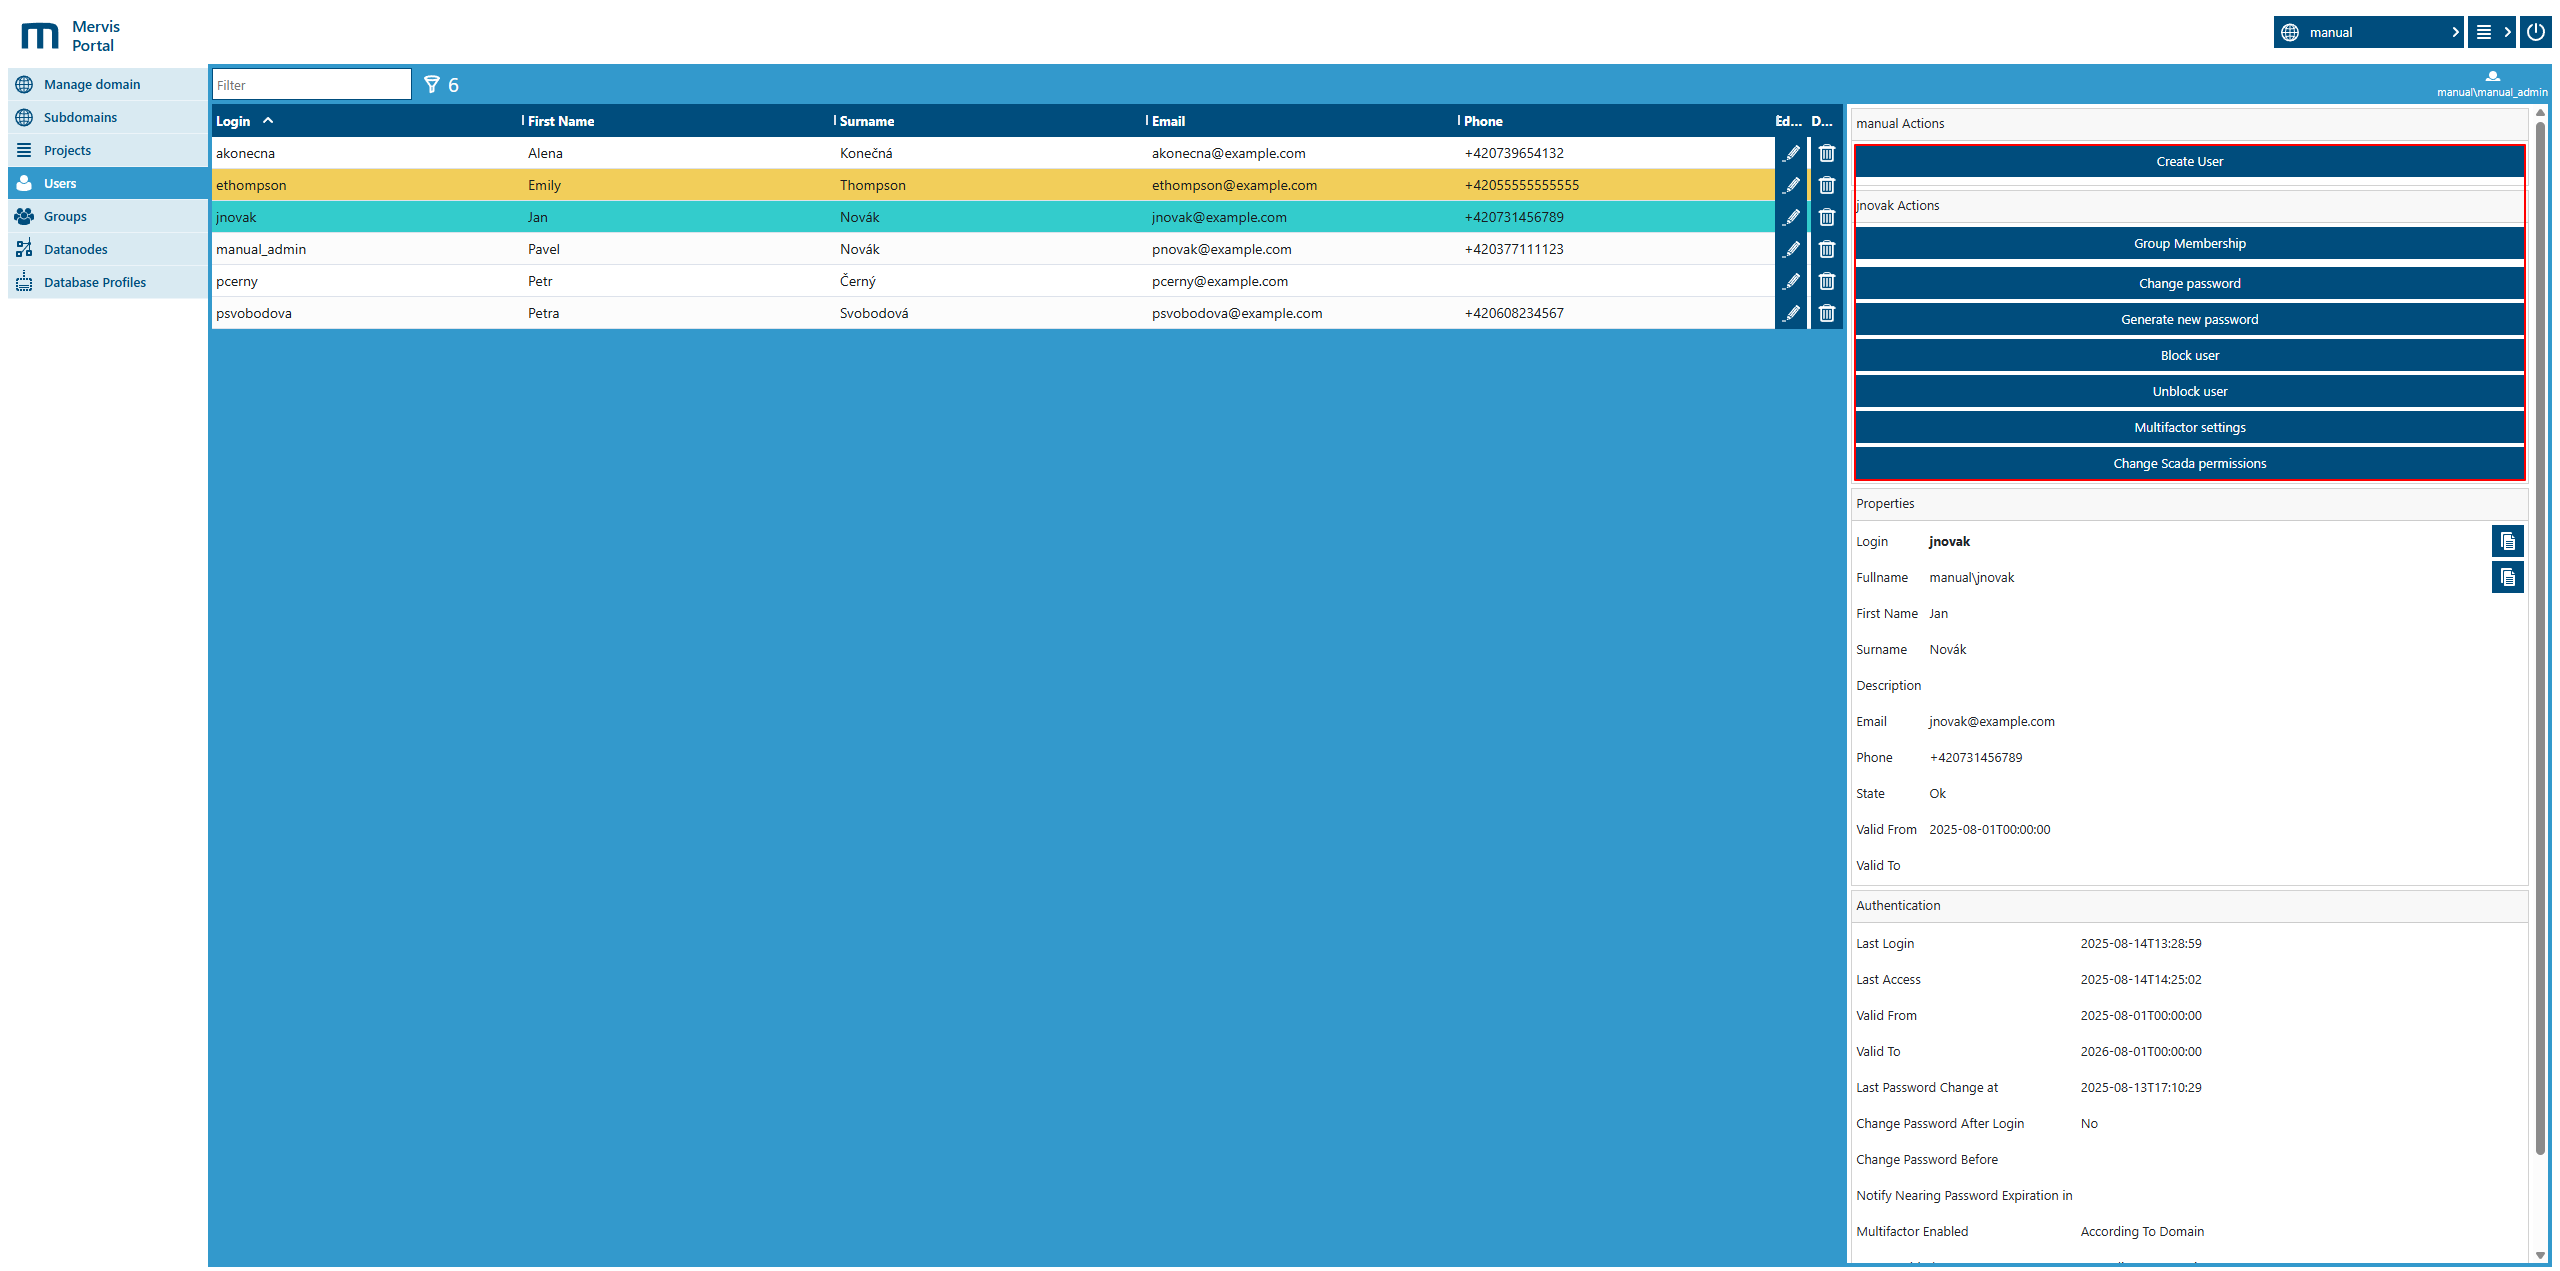2560x1271 pixels.
Task: Expand the list menu in top bar
Action: pyautogui.click(x=2491, y=32)
